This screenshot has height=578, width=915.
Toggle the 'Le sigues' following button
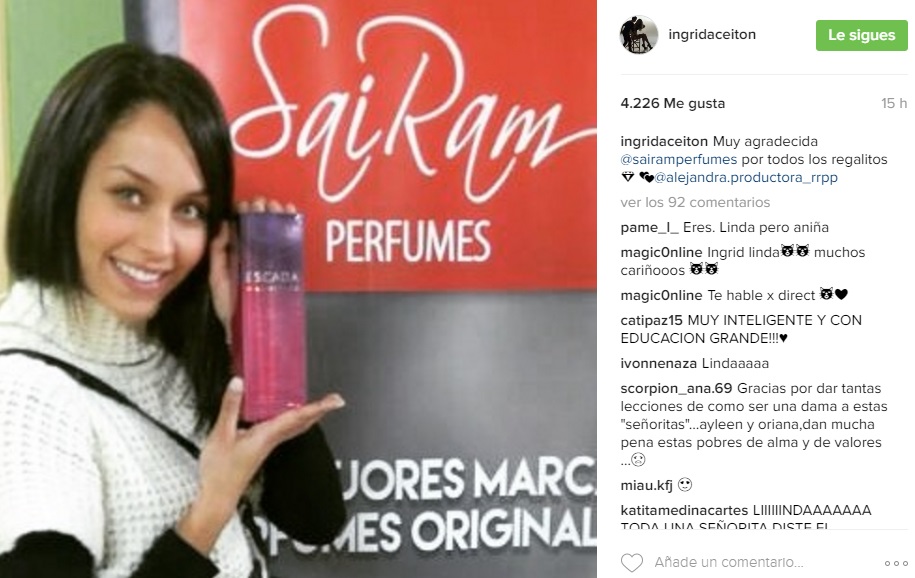[861, 35]
